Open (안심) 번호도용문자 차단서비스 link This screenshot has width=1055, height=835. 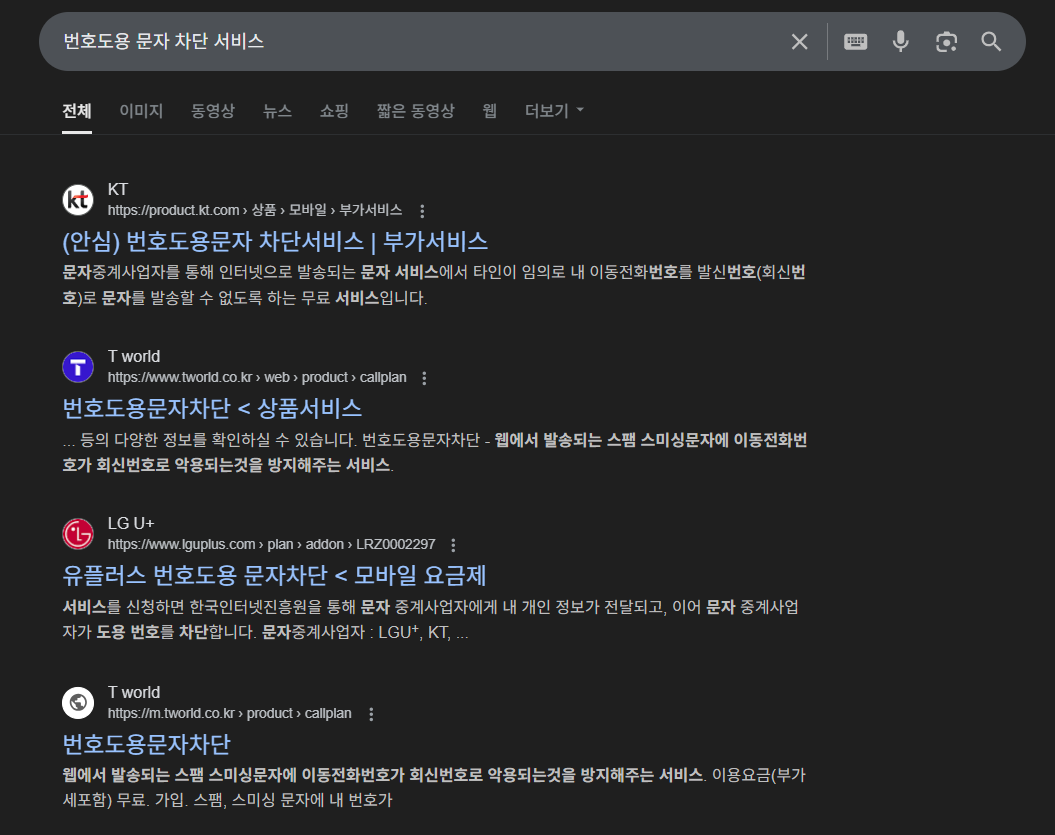[275, 242]
